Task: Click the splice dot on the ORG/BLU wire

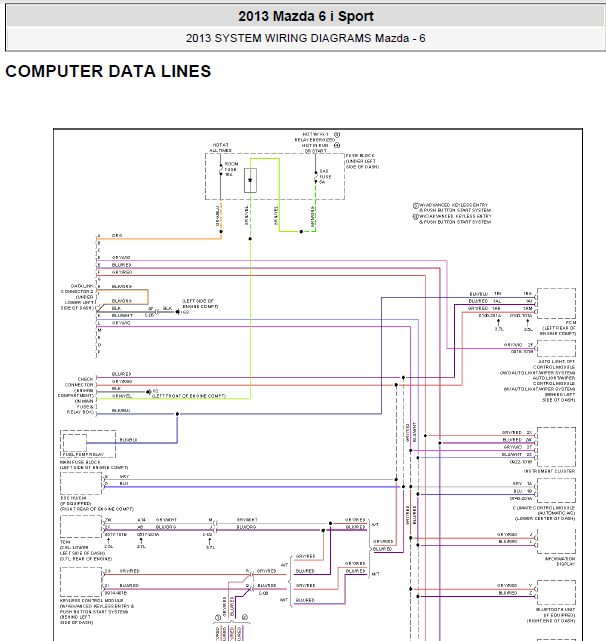Action: point(221,232)
